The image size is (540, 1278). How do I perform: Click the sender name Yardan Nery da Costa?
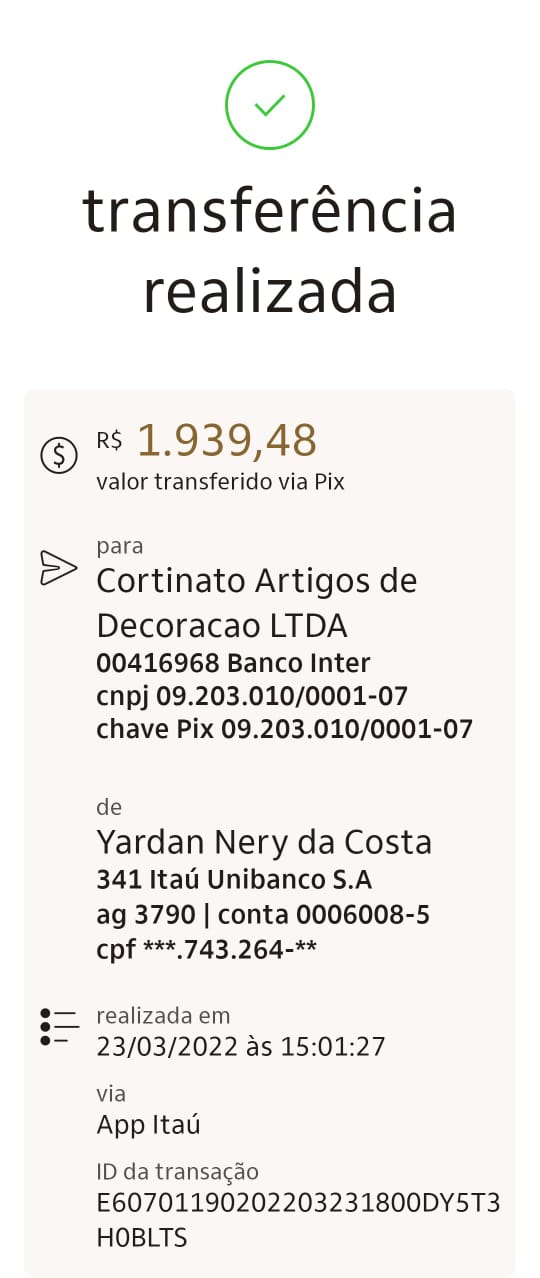click(265, 842)
